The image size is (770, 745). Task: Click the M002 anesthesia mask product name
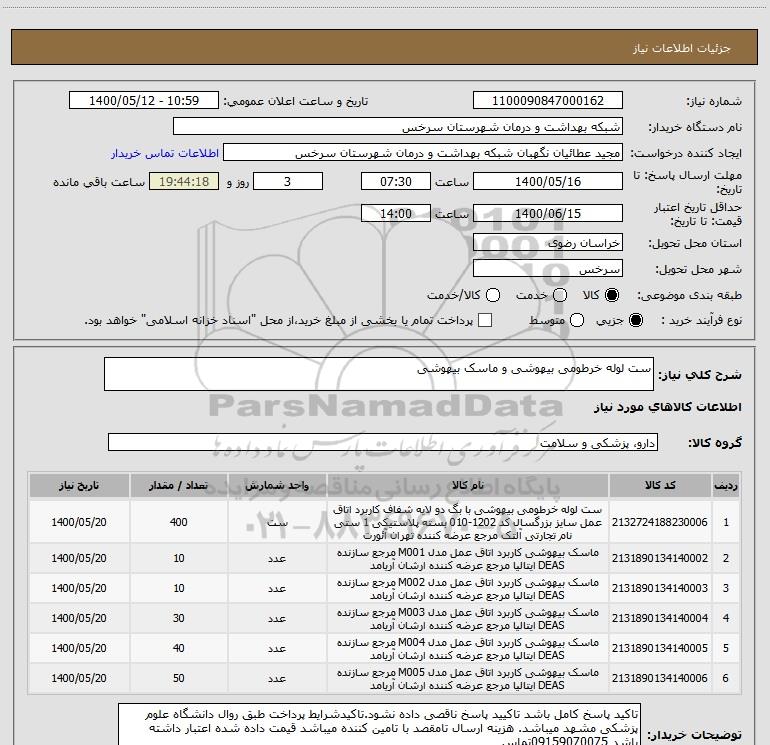tap(468, 589)
